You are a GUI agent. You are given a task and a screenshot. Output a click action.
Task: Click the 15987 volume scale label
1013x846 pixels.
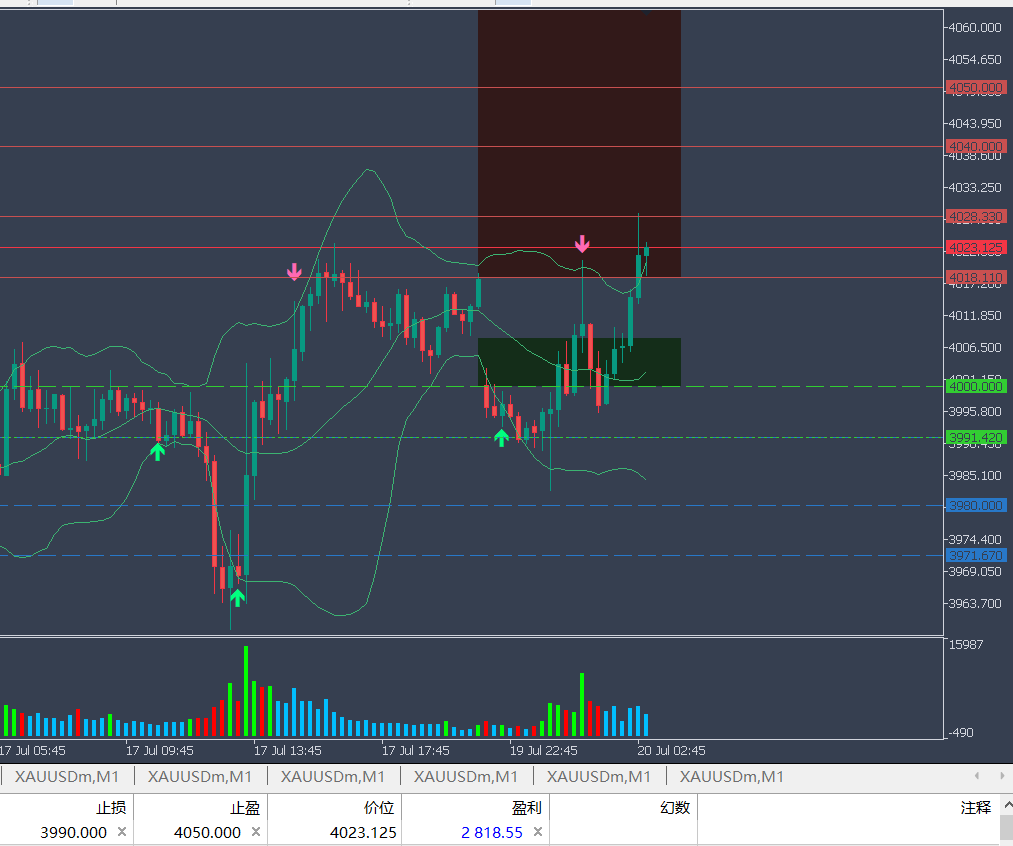[965, 644]
